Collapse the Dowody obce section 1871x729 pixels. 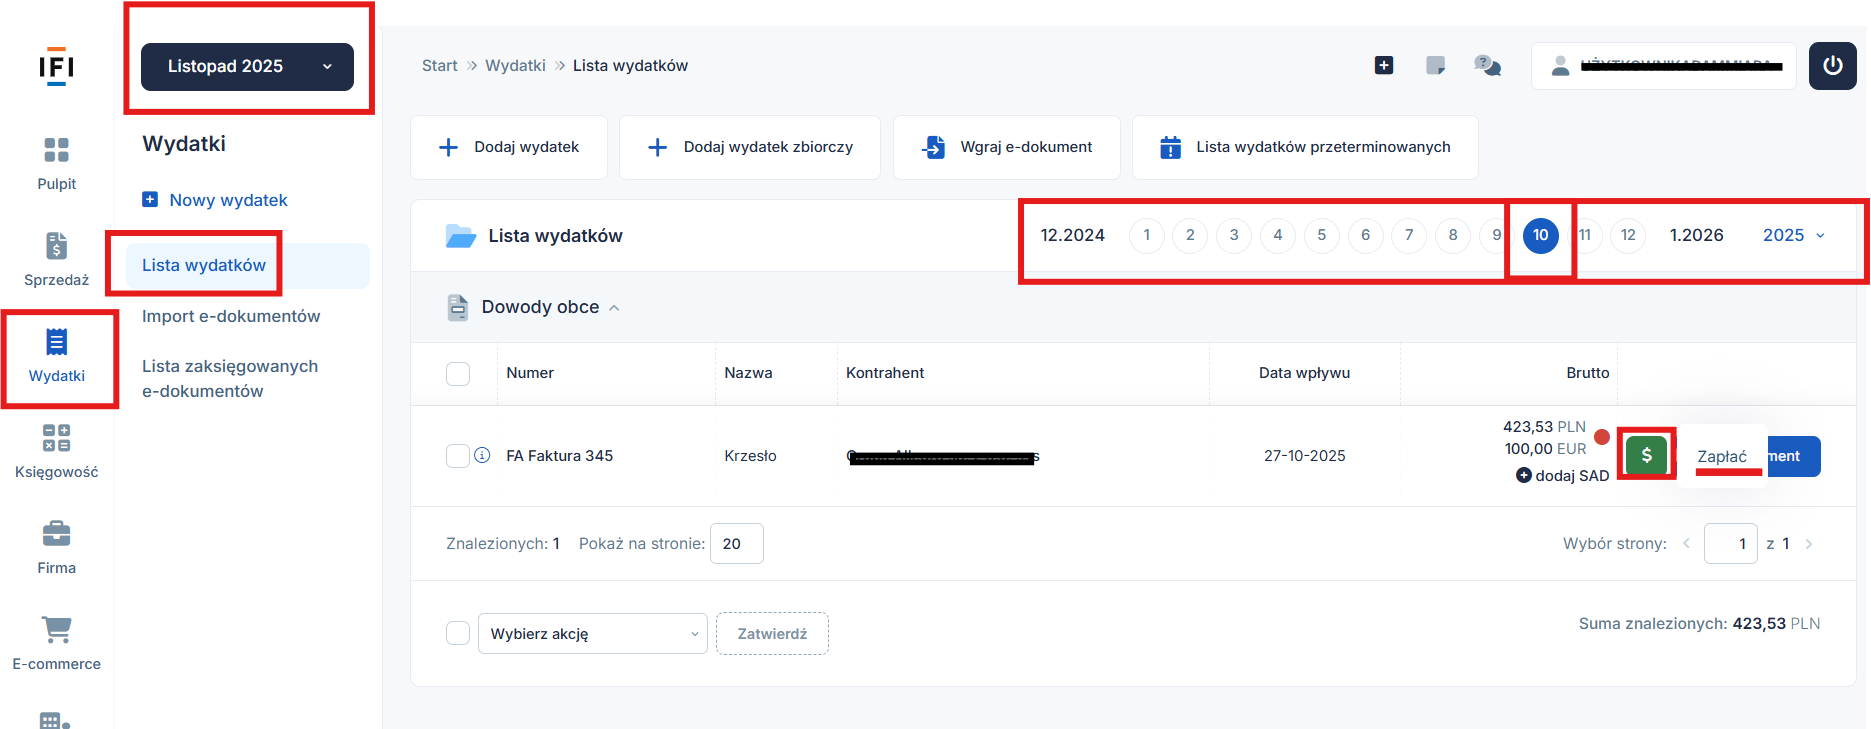pos(614,308)
